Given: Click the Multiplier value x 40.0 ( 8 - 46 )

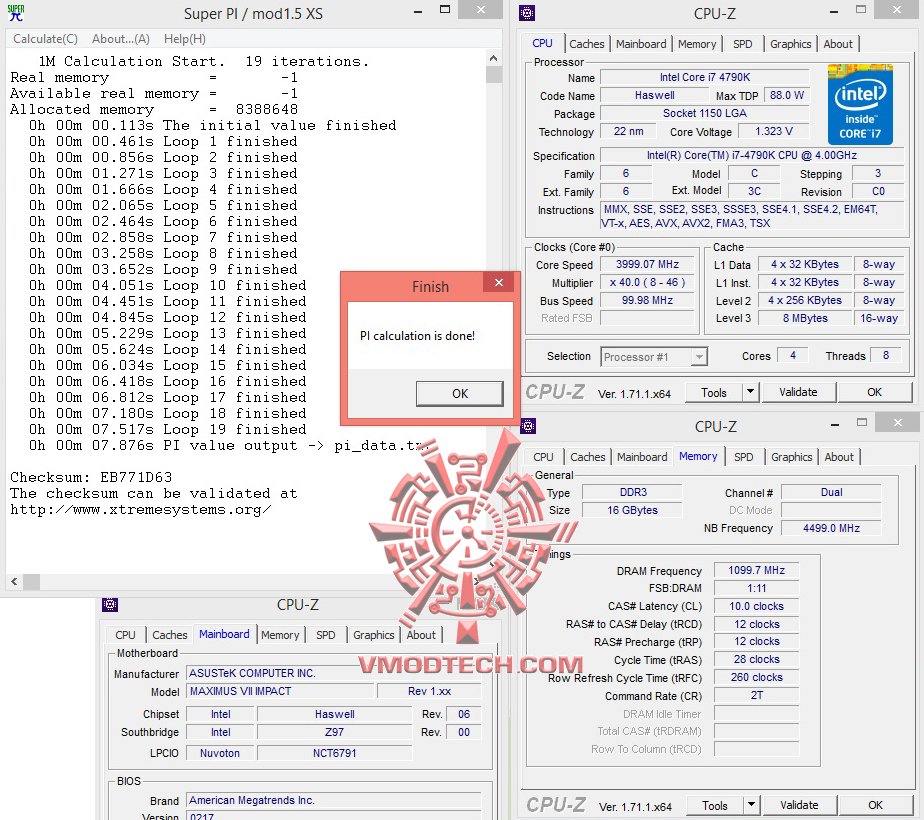Looking at the screenshot, I should tap(647, 282).
